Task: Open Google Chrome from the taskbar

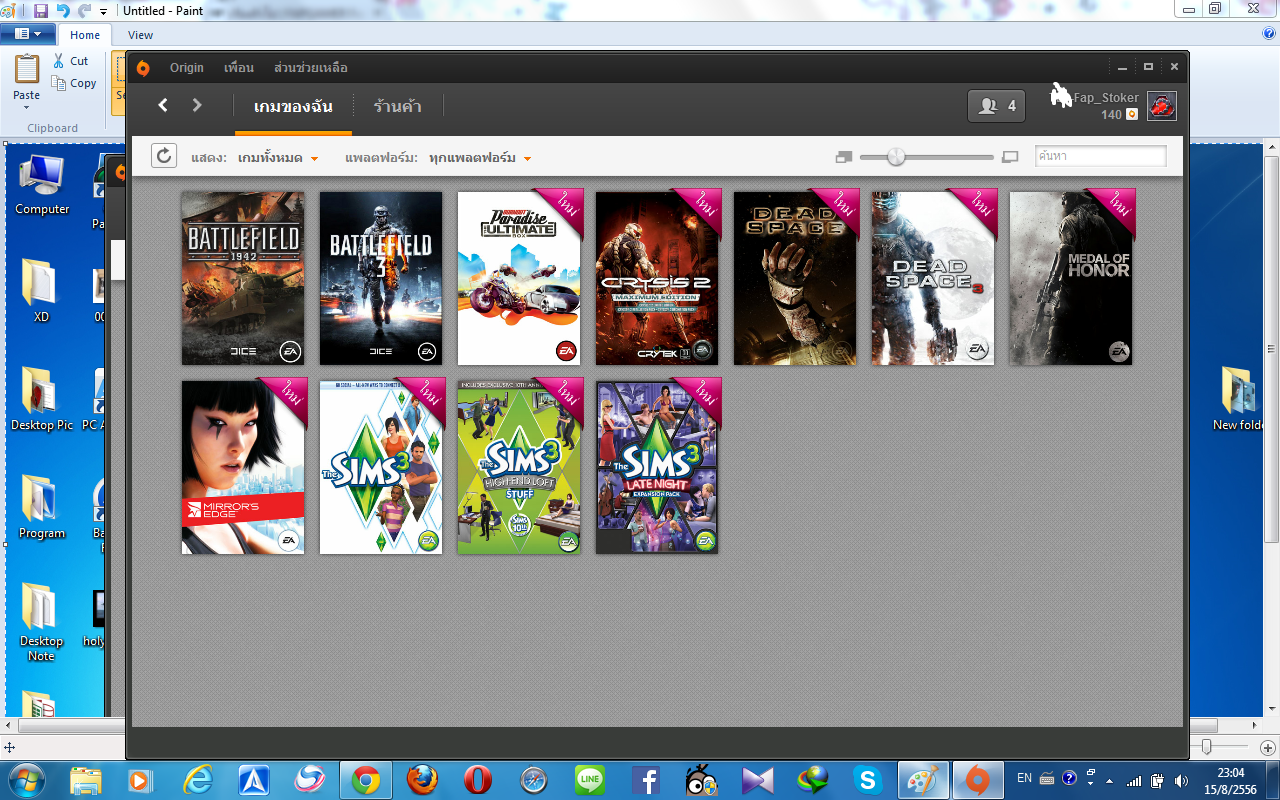Action: (365, 780)
